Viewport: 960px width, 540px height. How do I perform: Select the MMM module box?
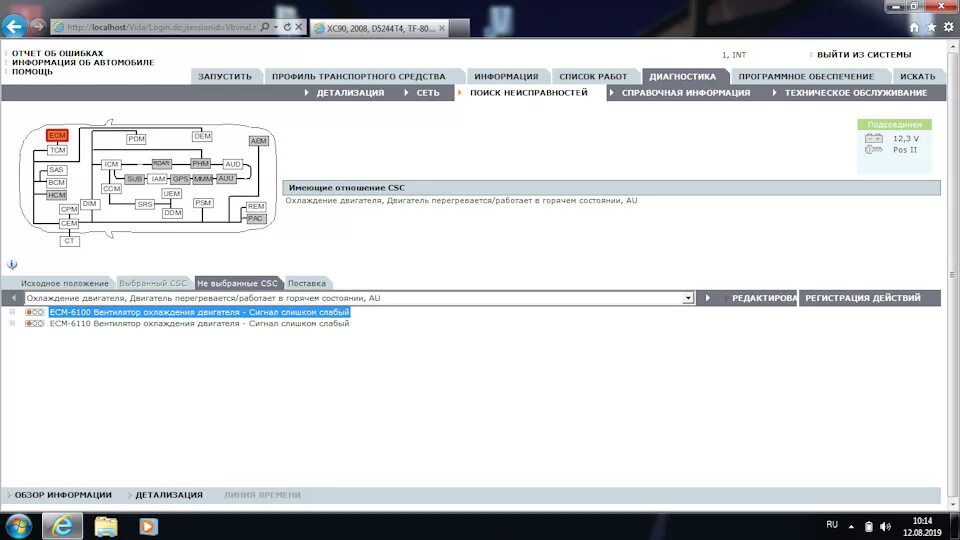point(203,179)
